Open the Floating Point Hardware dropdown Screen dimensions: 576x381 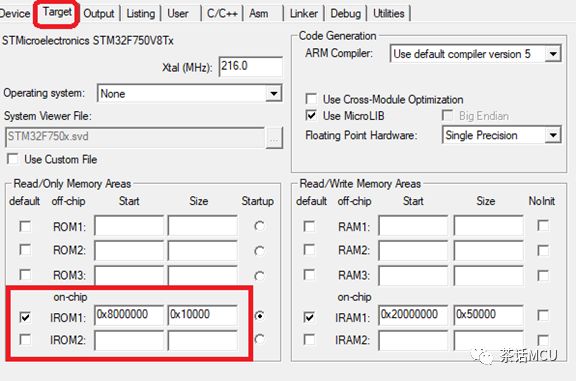pos(552,135)
